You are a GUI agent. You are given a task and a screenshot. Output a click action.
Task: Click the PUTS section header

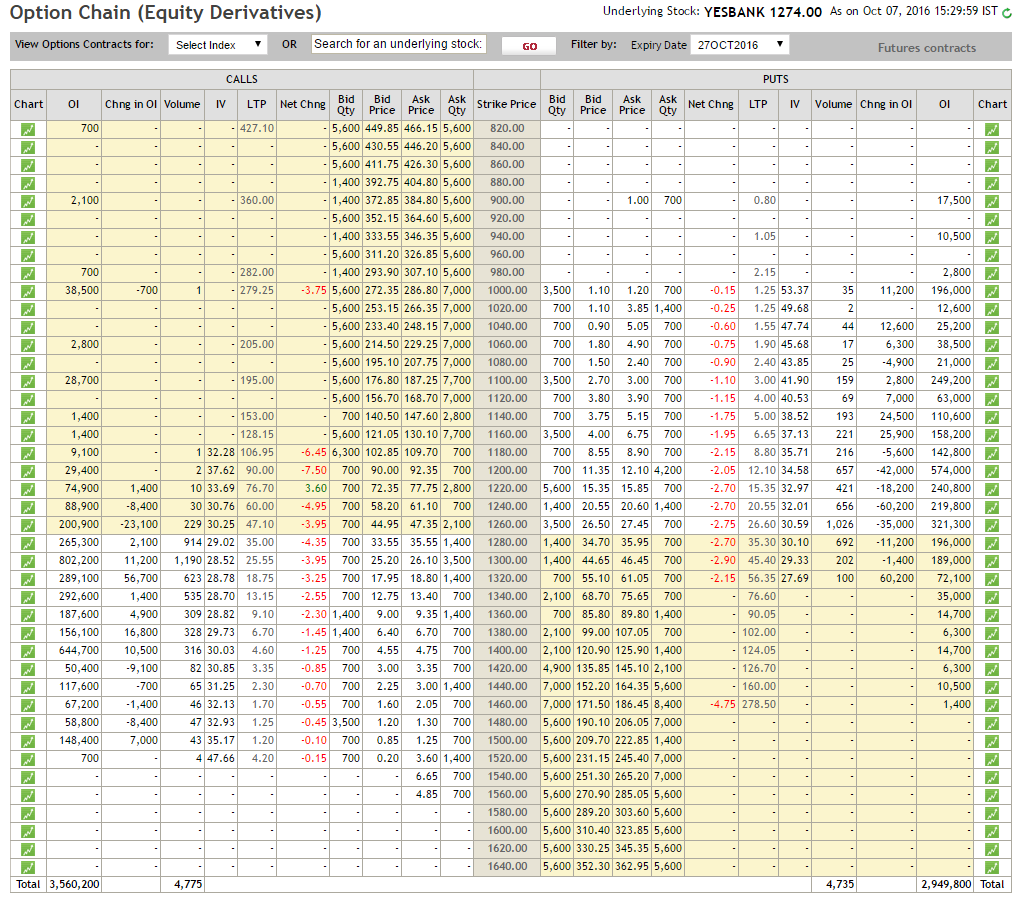point(776,79)
